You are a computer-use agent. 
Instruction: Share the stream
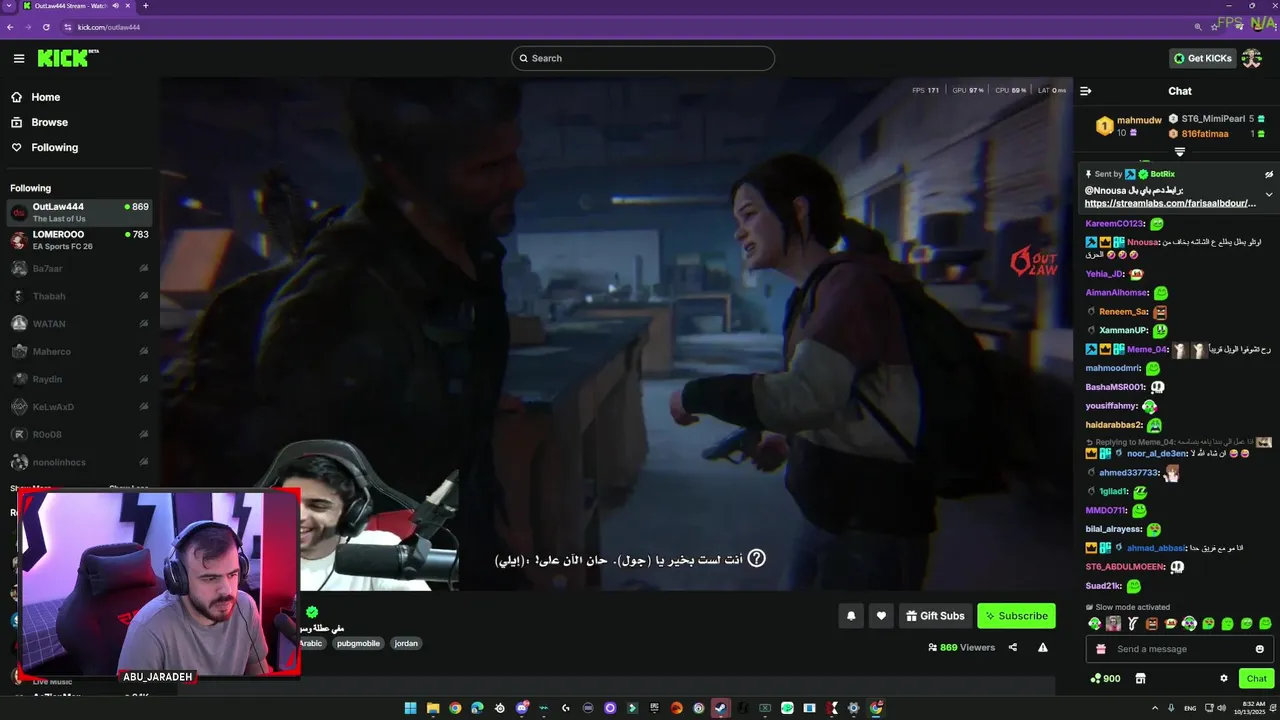1013,647
